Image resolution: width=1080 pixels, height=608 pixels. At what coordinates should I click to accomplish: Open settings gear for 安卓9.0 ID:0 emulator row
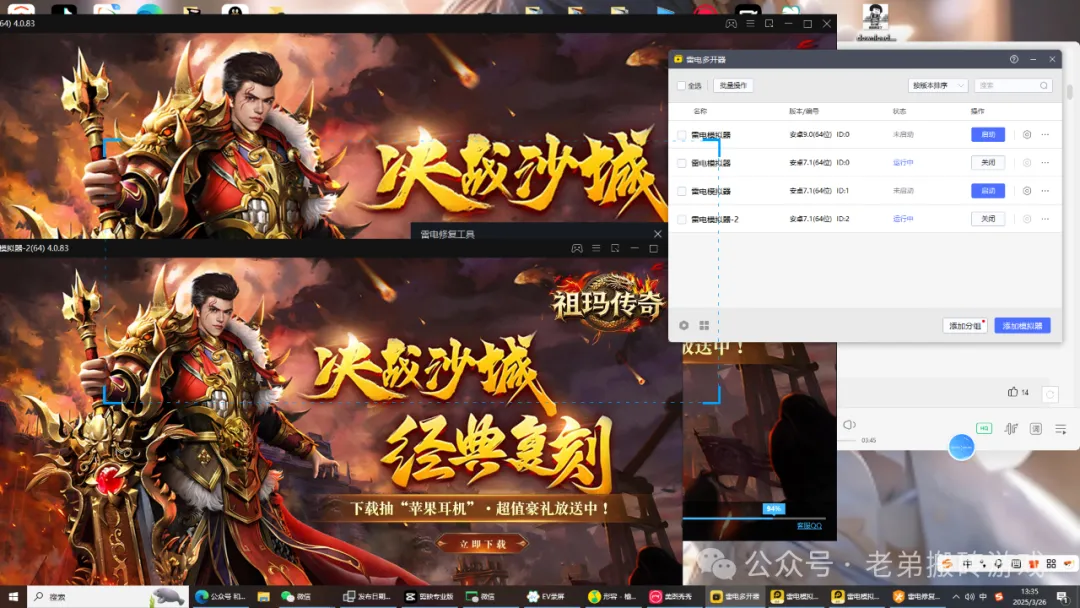pos(1027,135)
